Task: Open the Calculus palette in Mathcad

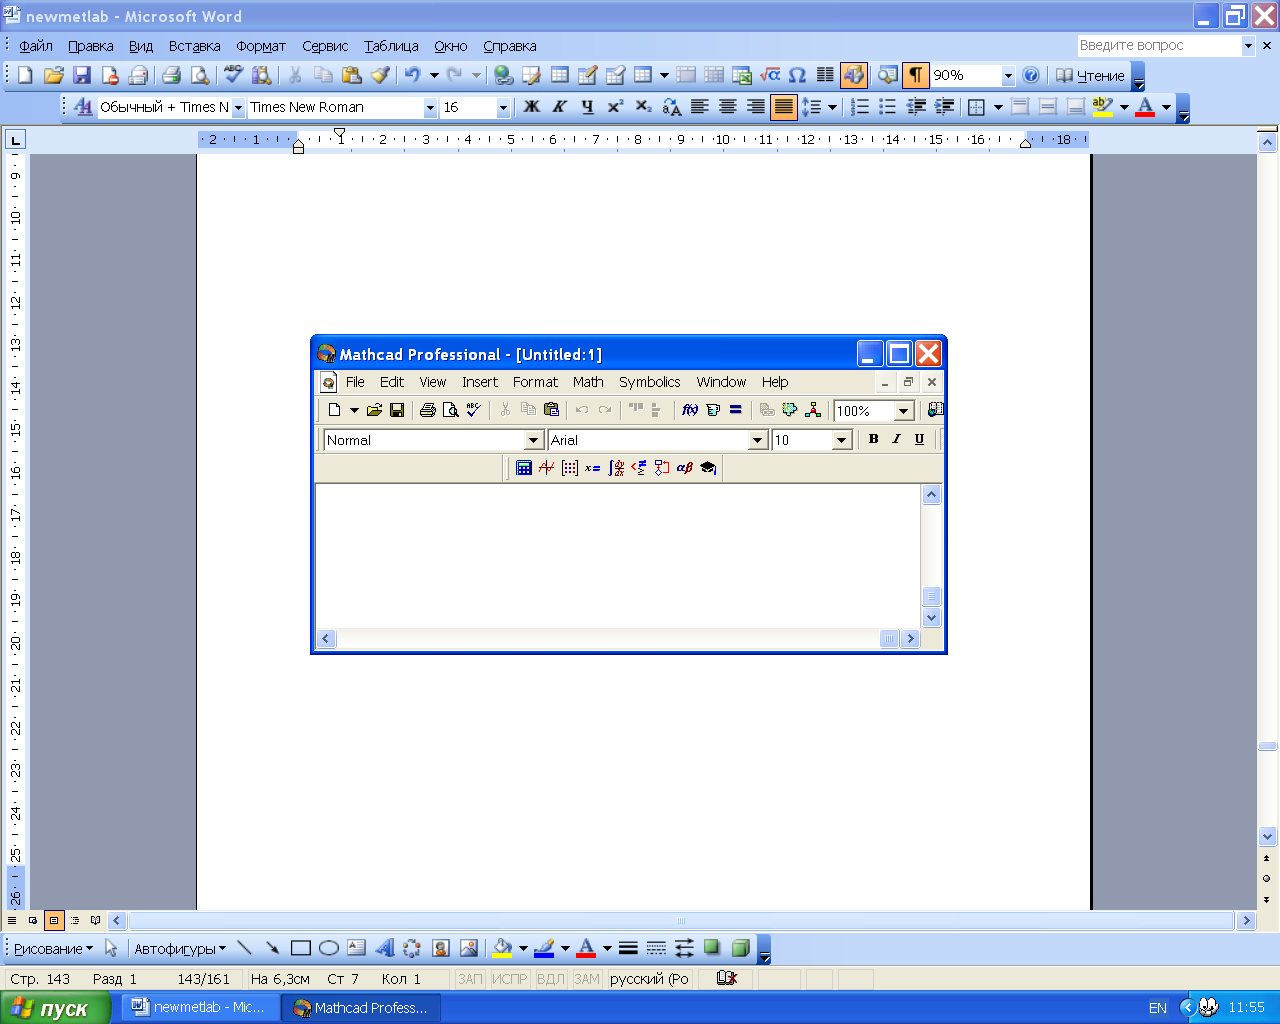Action: [616, 467]
